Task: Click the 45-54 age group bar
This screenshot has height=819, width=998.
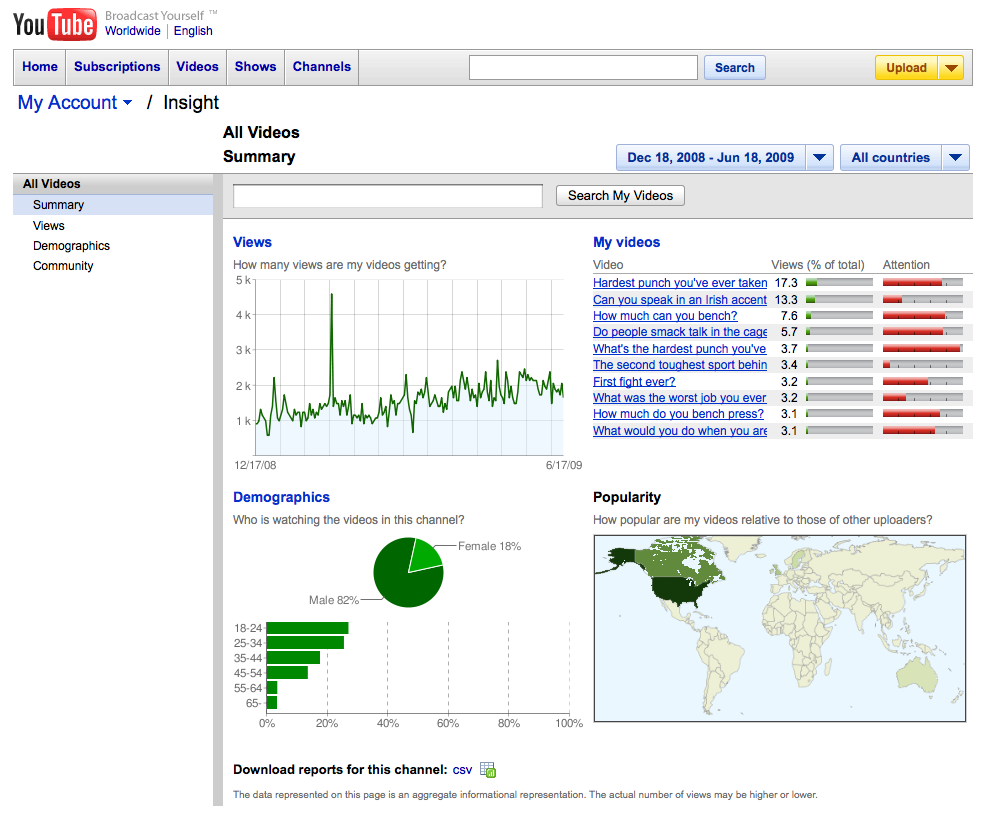Action: coord(287,673)
